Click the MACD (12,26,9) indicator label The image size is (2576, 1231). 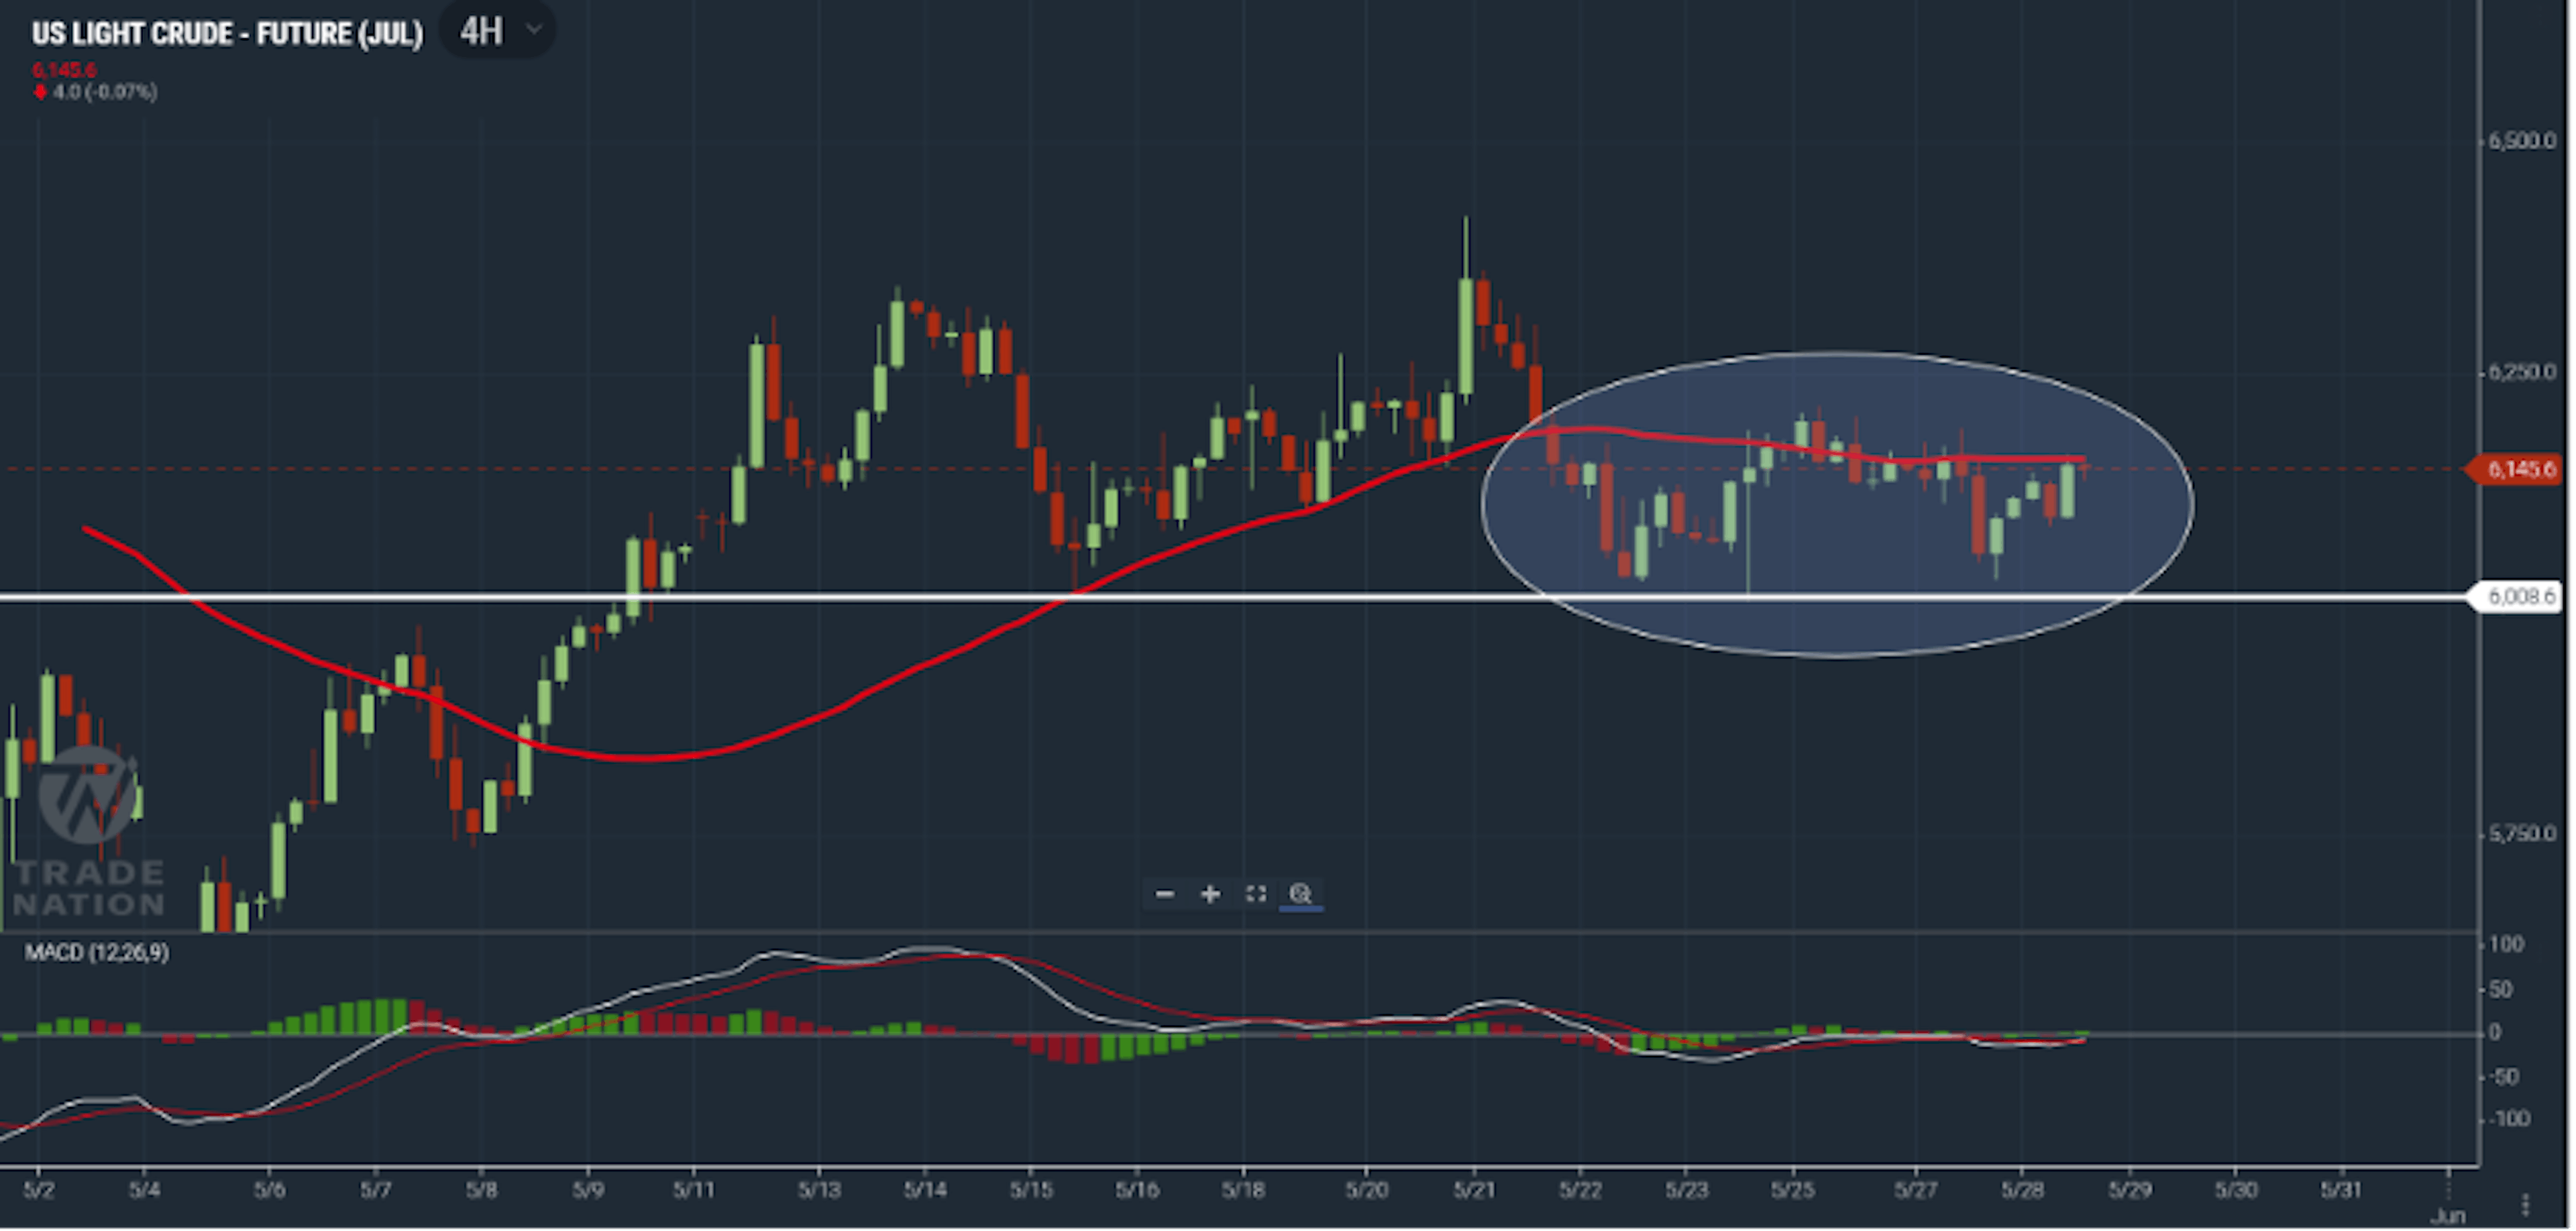coord(97,953)
